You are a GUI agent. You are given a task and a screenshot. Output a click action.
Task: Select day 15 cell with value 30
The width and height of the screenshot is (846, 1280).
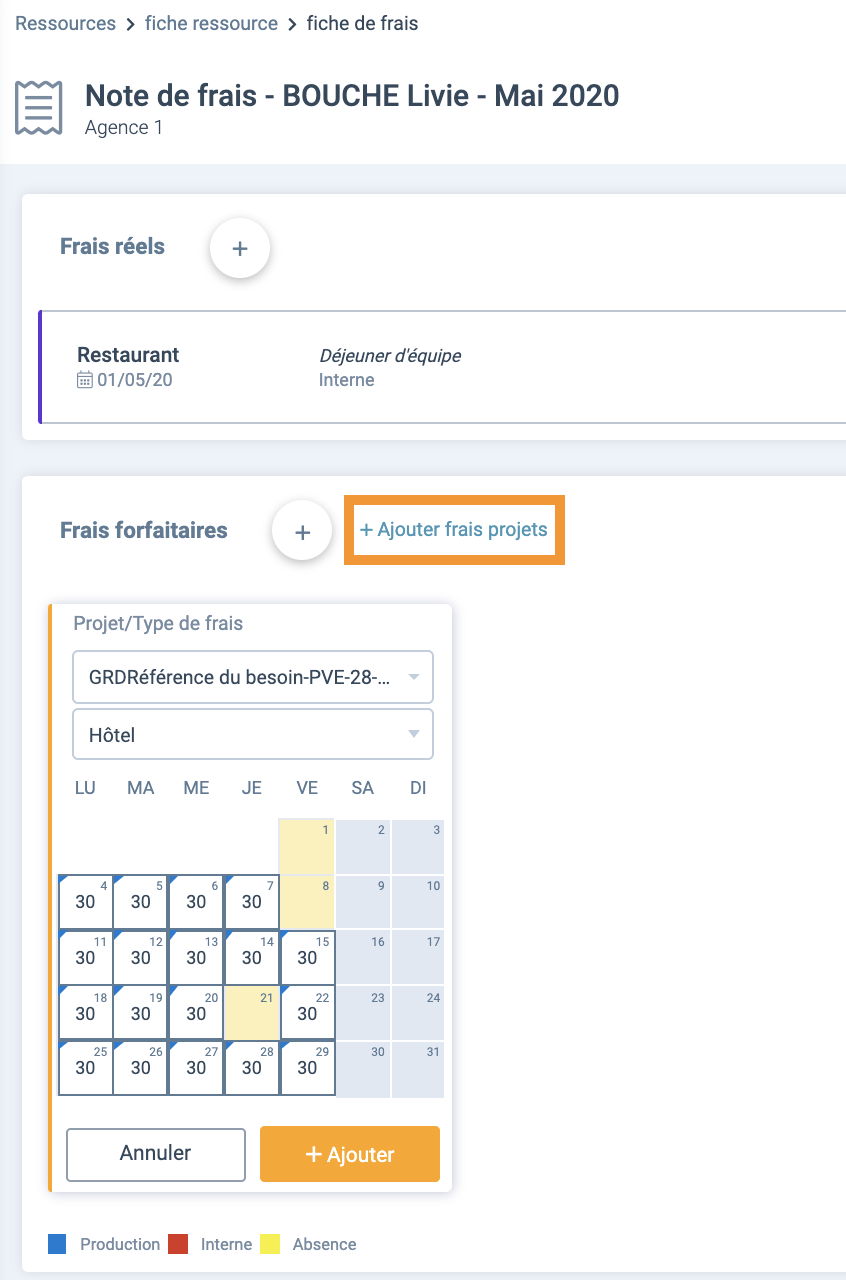coord(307,958)
